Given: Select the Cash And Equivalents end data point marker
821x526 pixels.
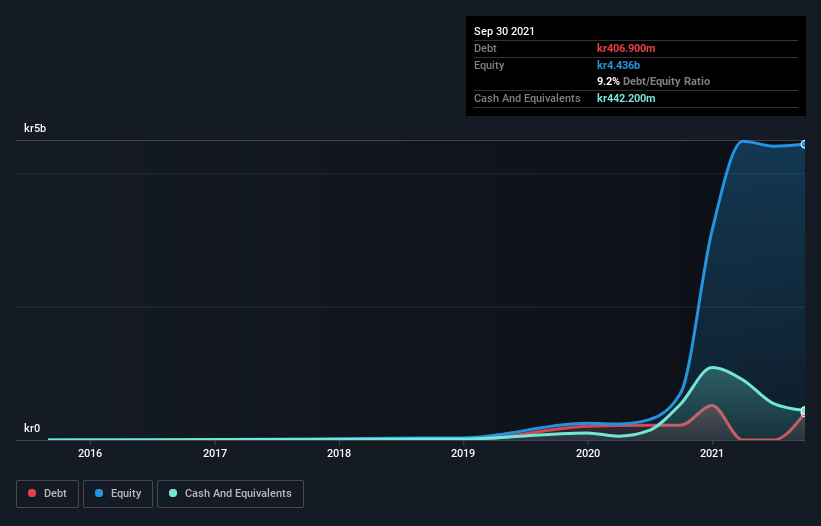Looking at the screenshot, I should click(x=804, y=411).
